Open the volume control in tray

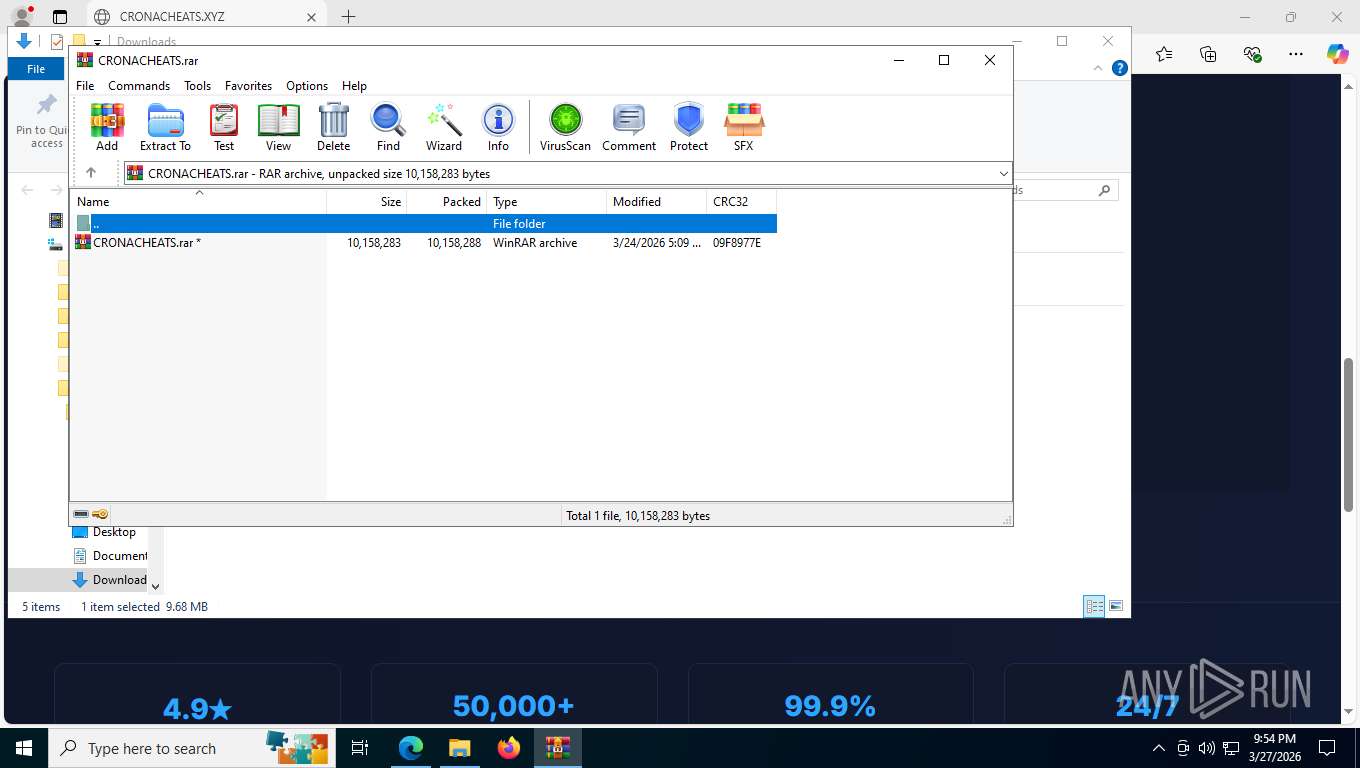1207,748
